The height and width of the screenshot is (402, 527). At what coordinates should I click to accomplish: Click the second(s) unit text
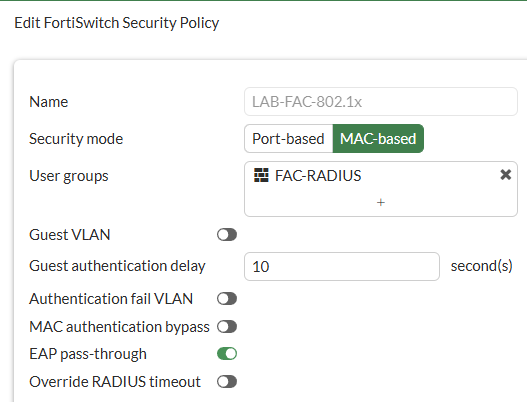481,266
